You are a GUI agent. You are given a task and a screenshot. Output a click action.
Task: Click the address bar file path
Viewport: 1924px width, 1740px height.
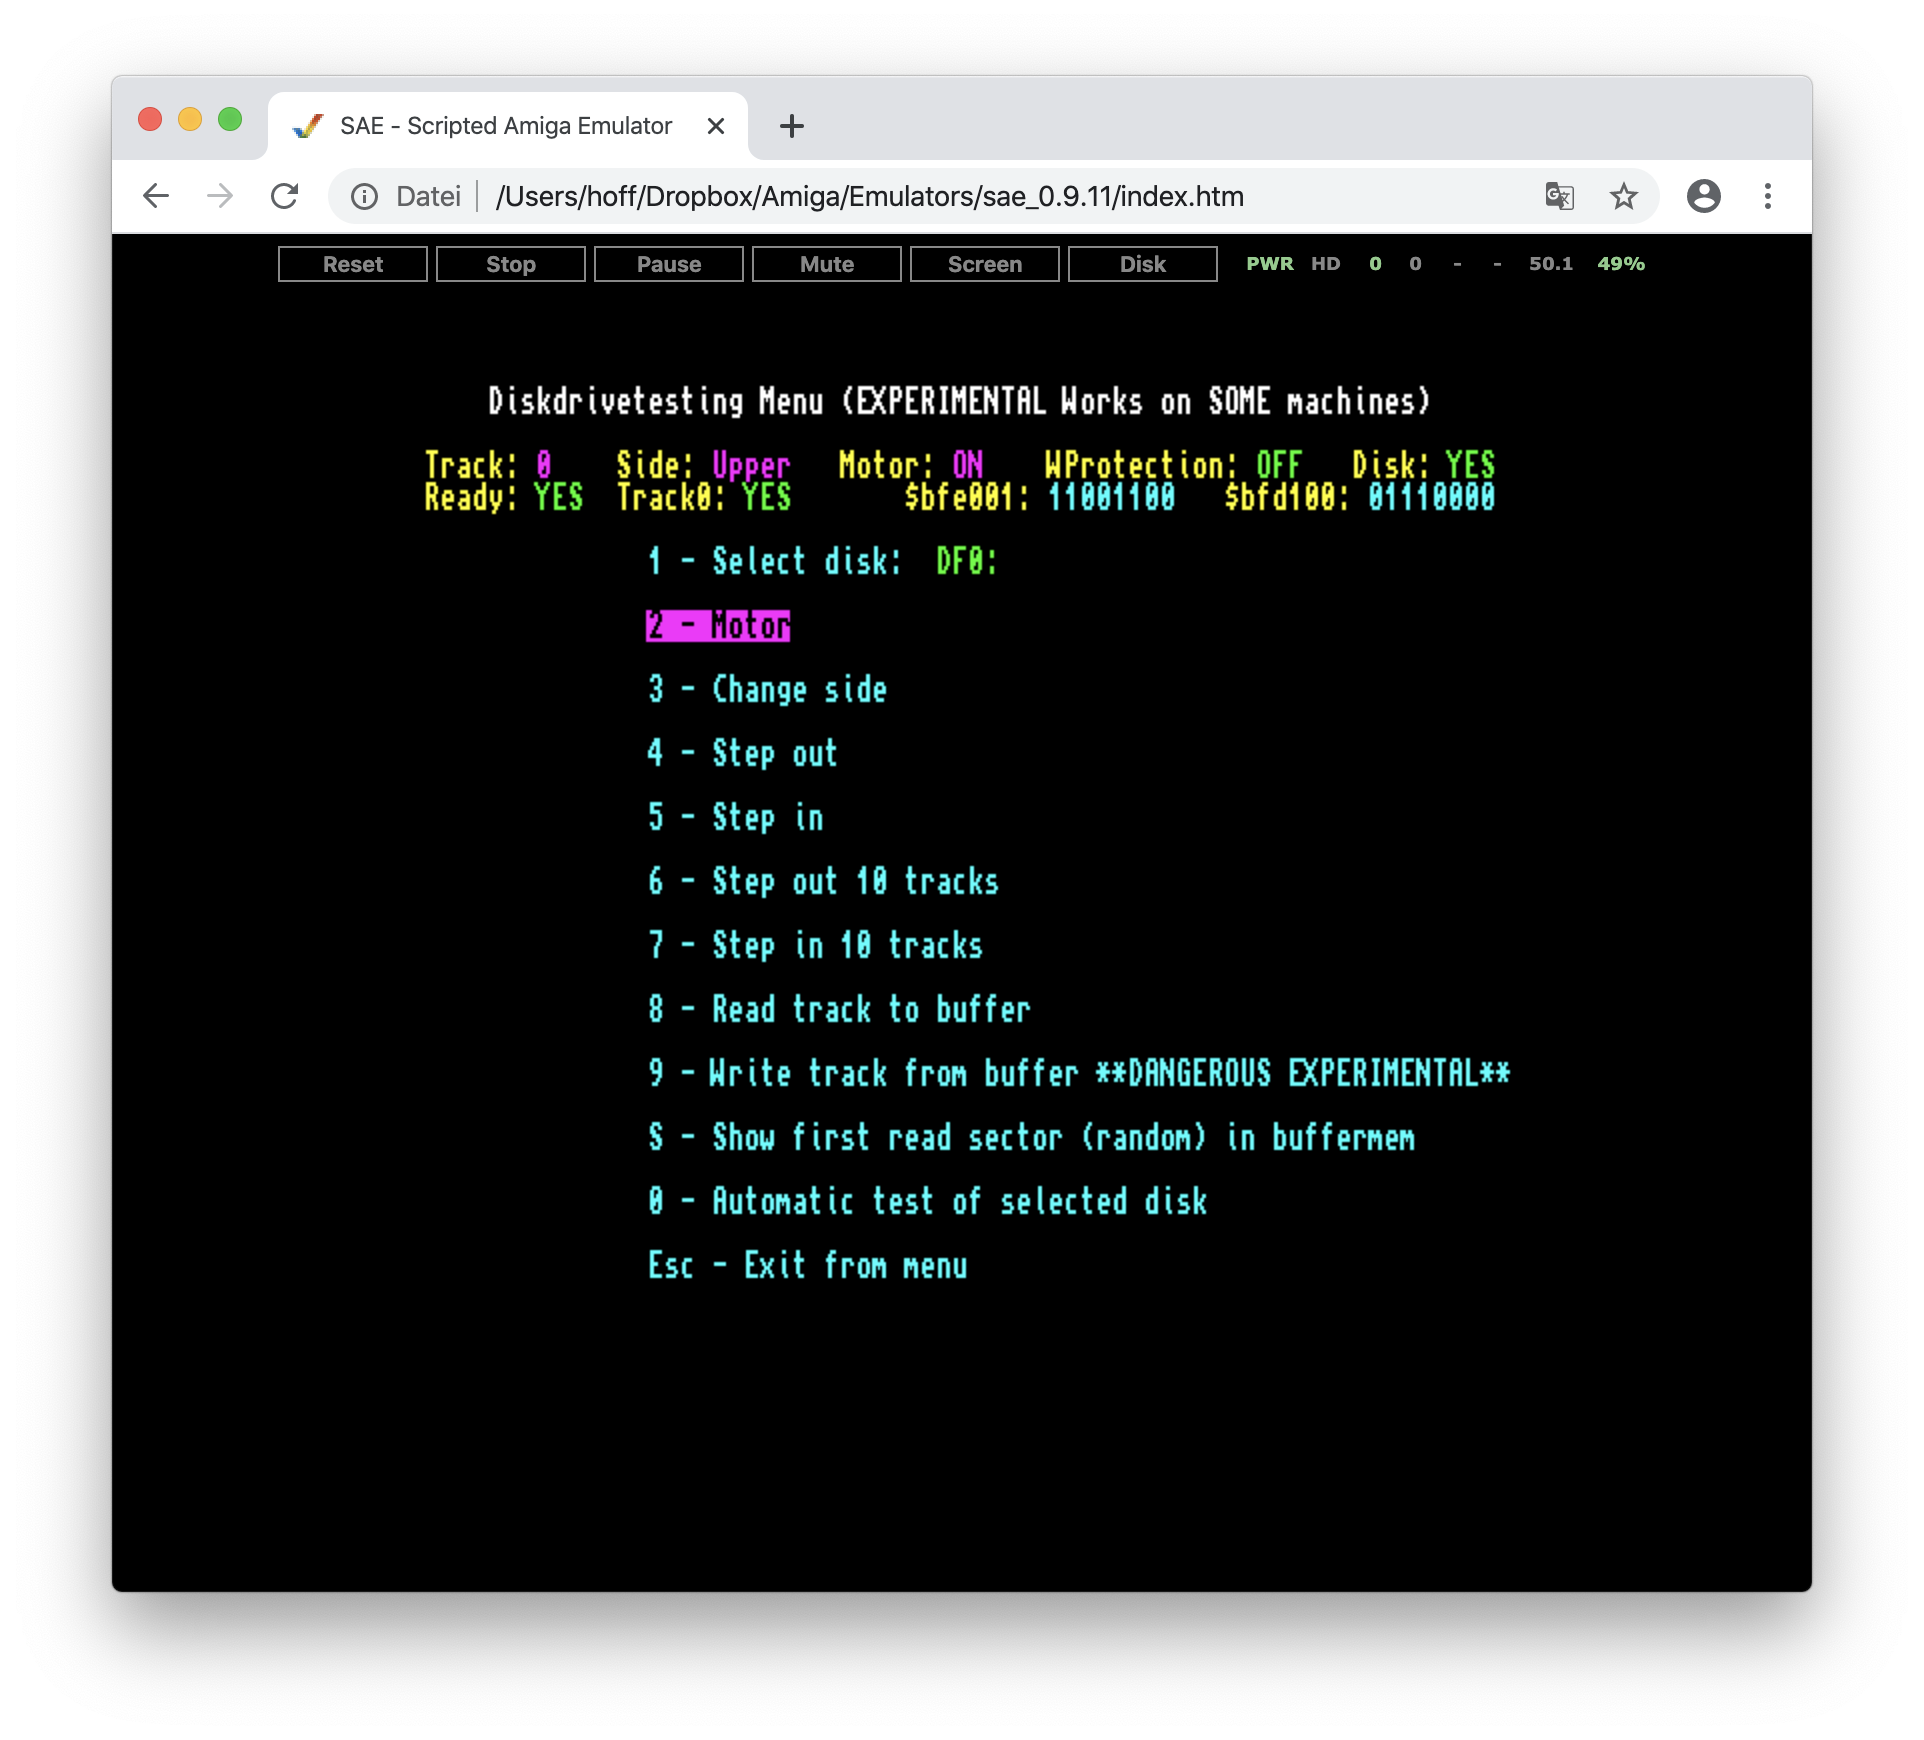click(870, 196)
